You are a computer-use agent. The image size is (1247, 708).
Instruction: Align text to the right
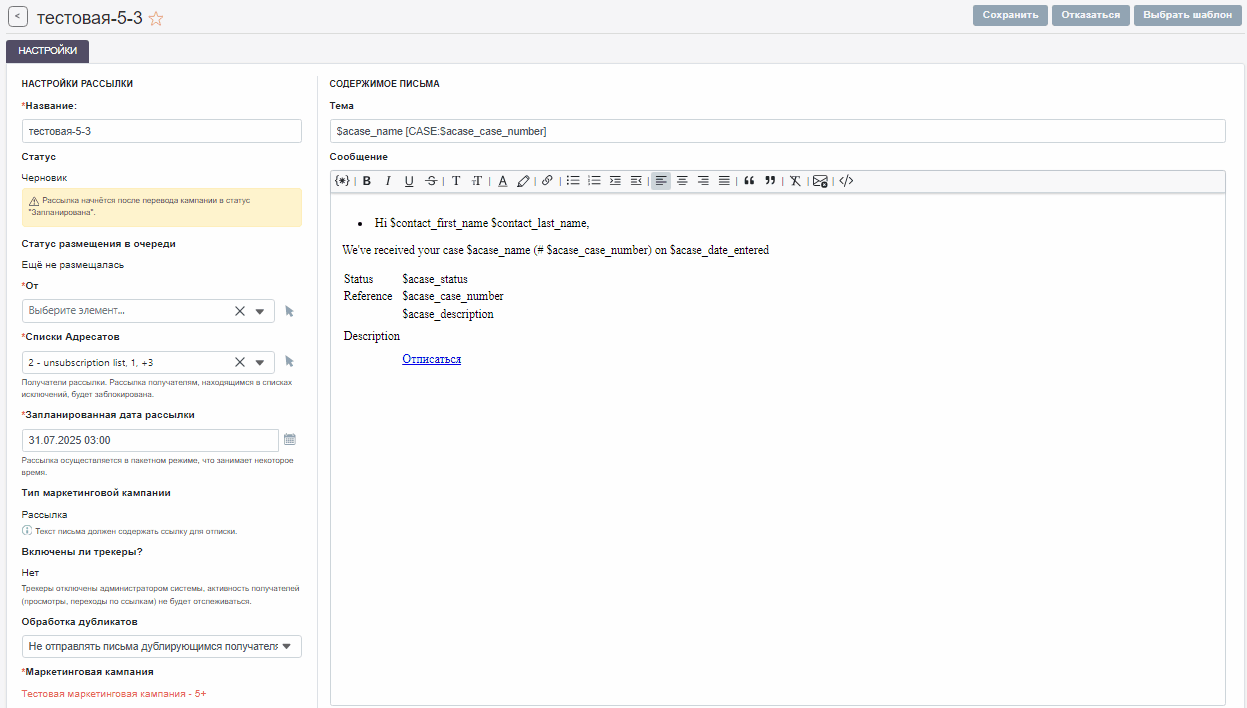point(703,181)
